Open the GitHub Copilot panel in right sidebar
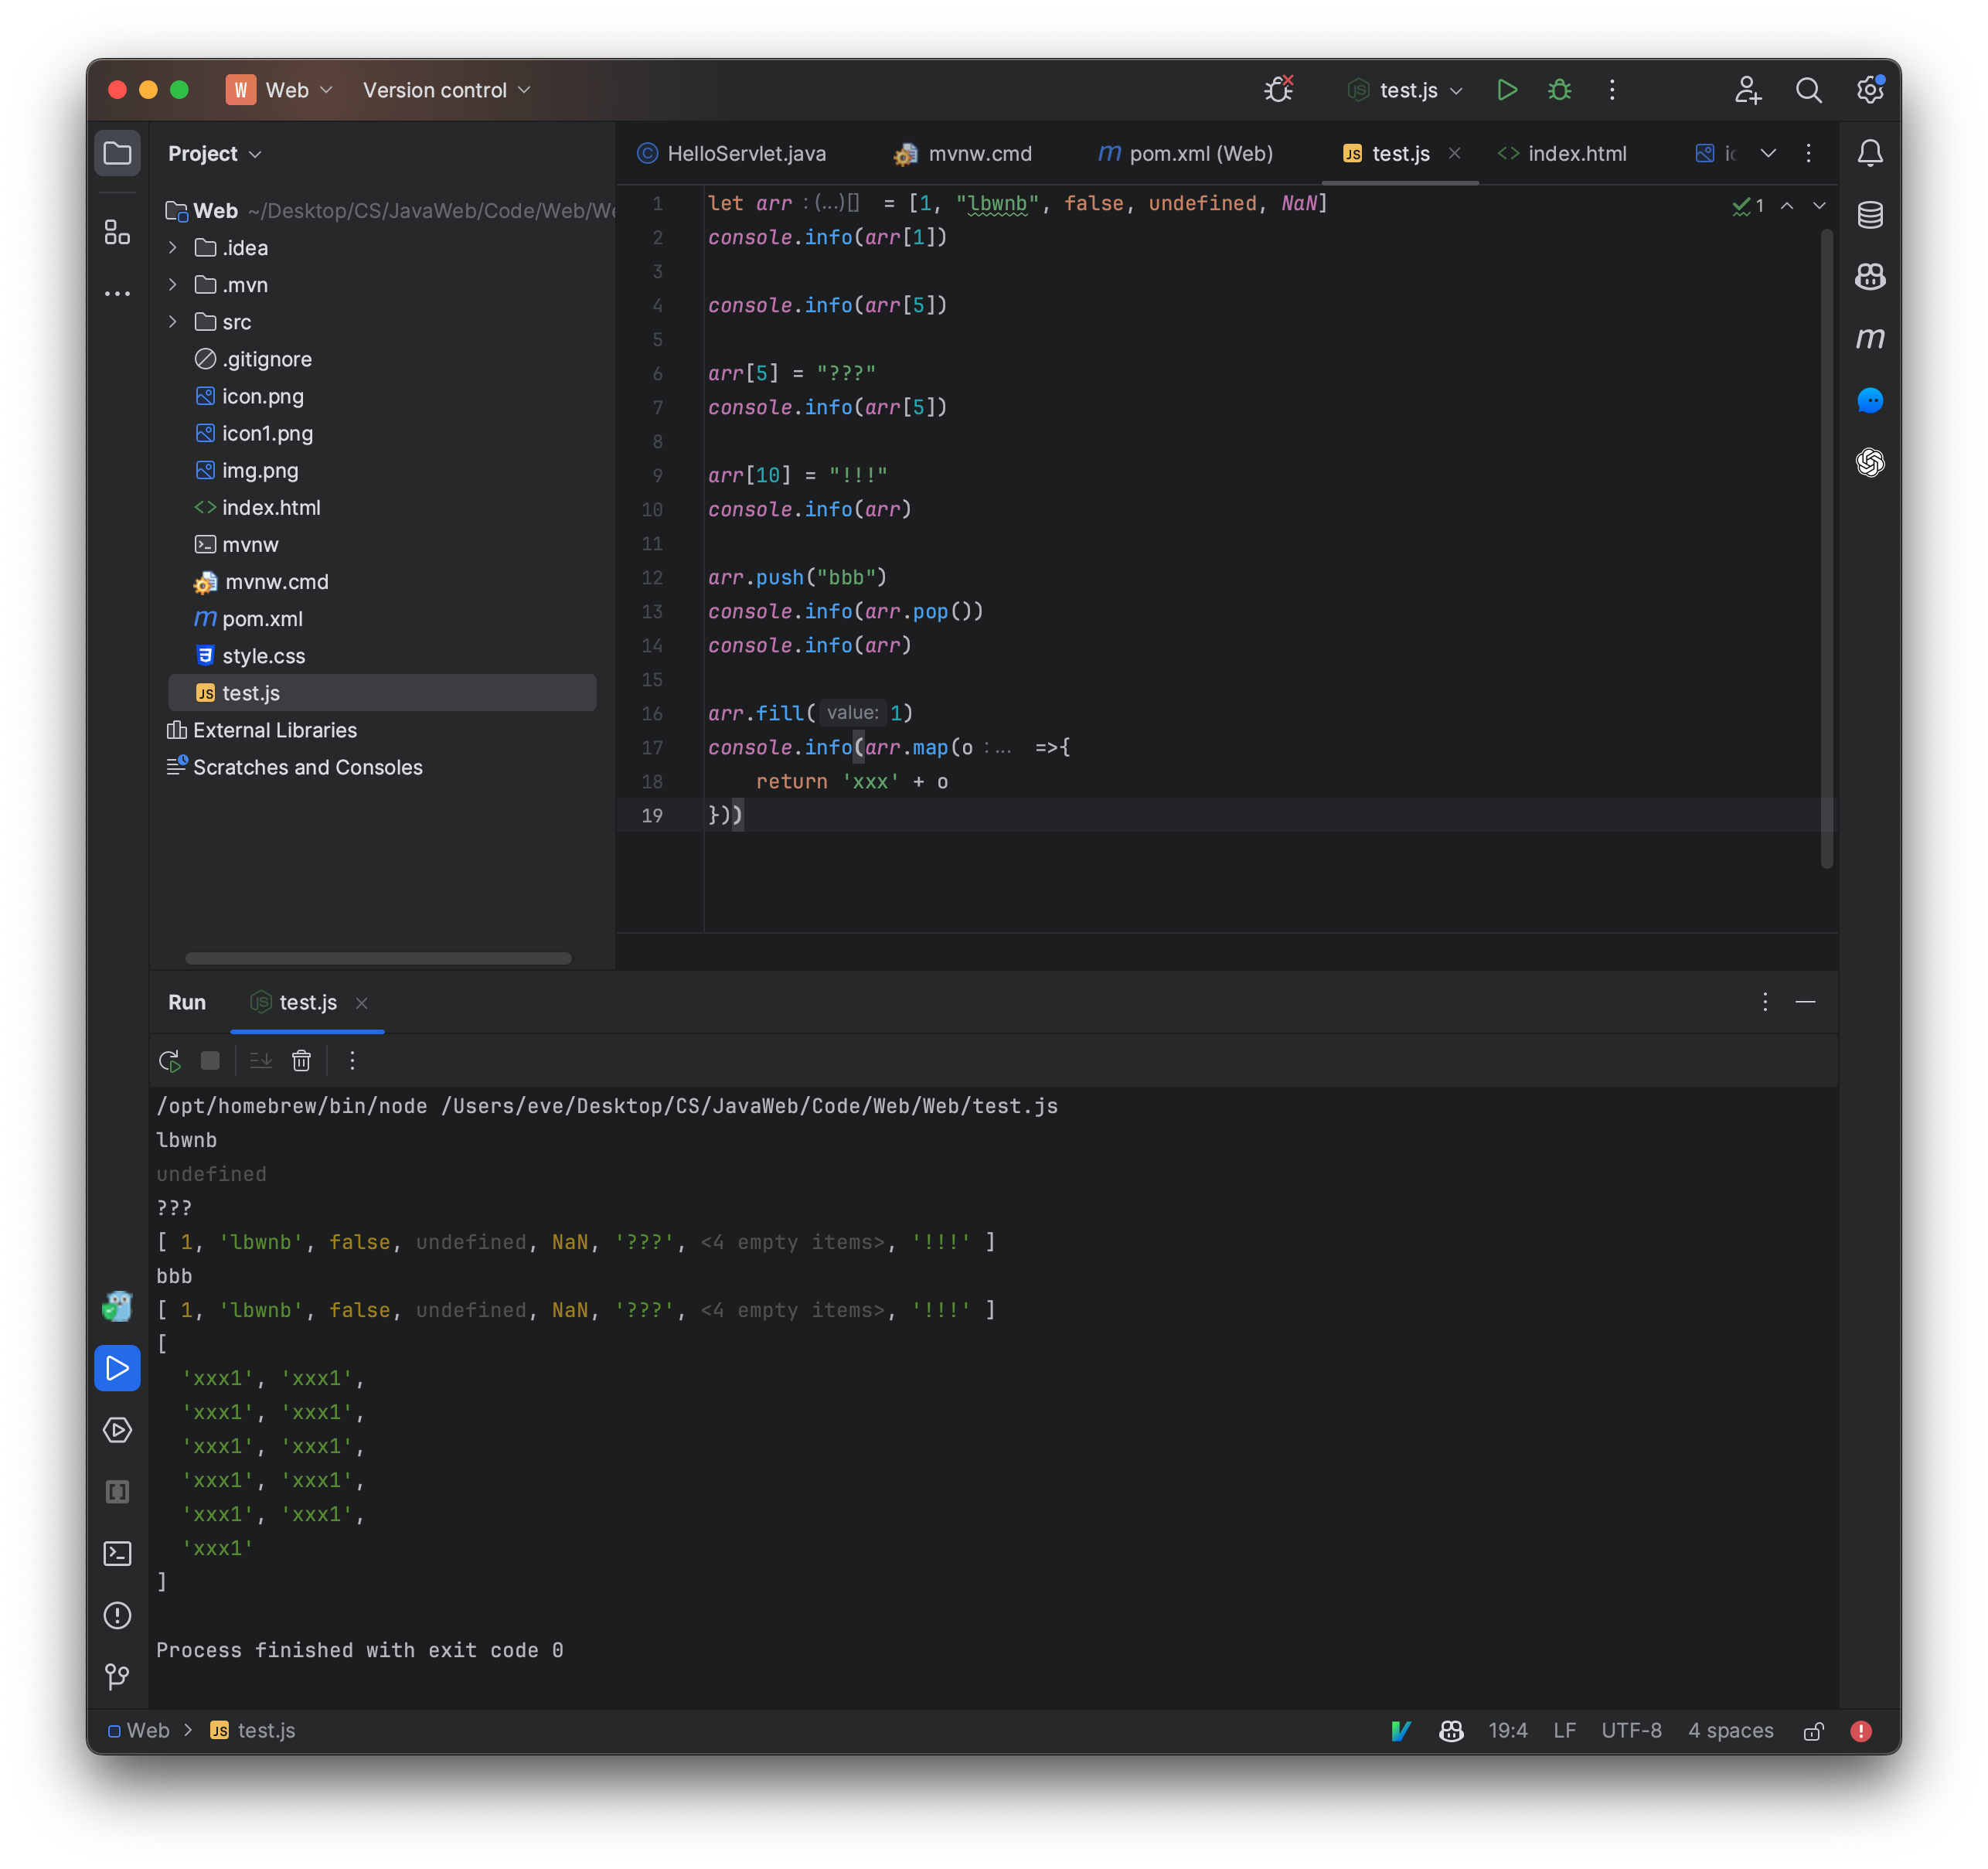The image size is (1988, 1869). click(x=1869, y=276)
